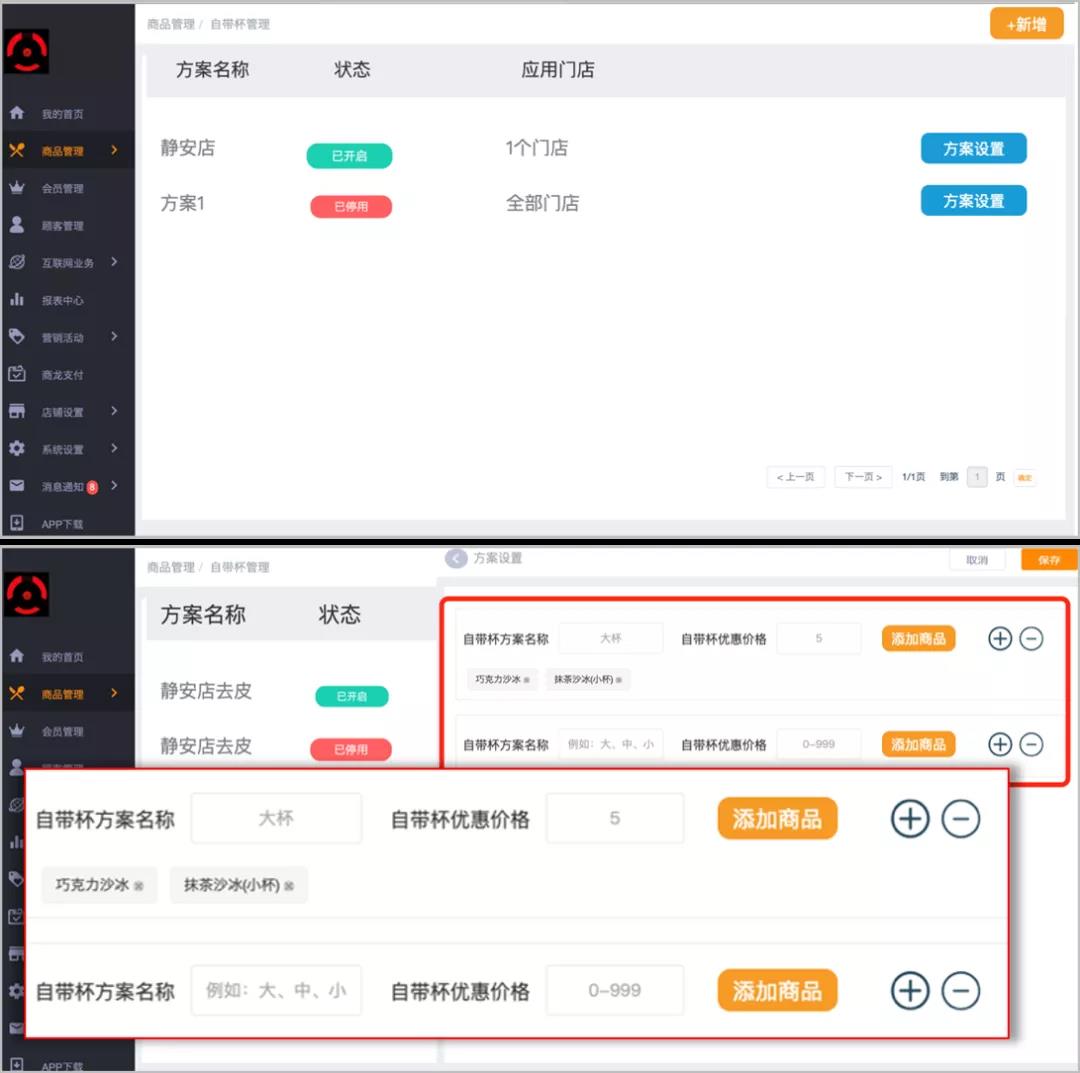Click the back arrow beside 方案设置 title
This screenshot has height=1073, width=1080.
[x=455, y=558]
